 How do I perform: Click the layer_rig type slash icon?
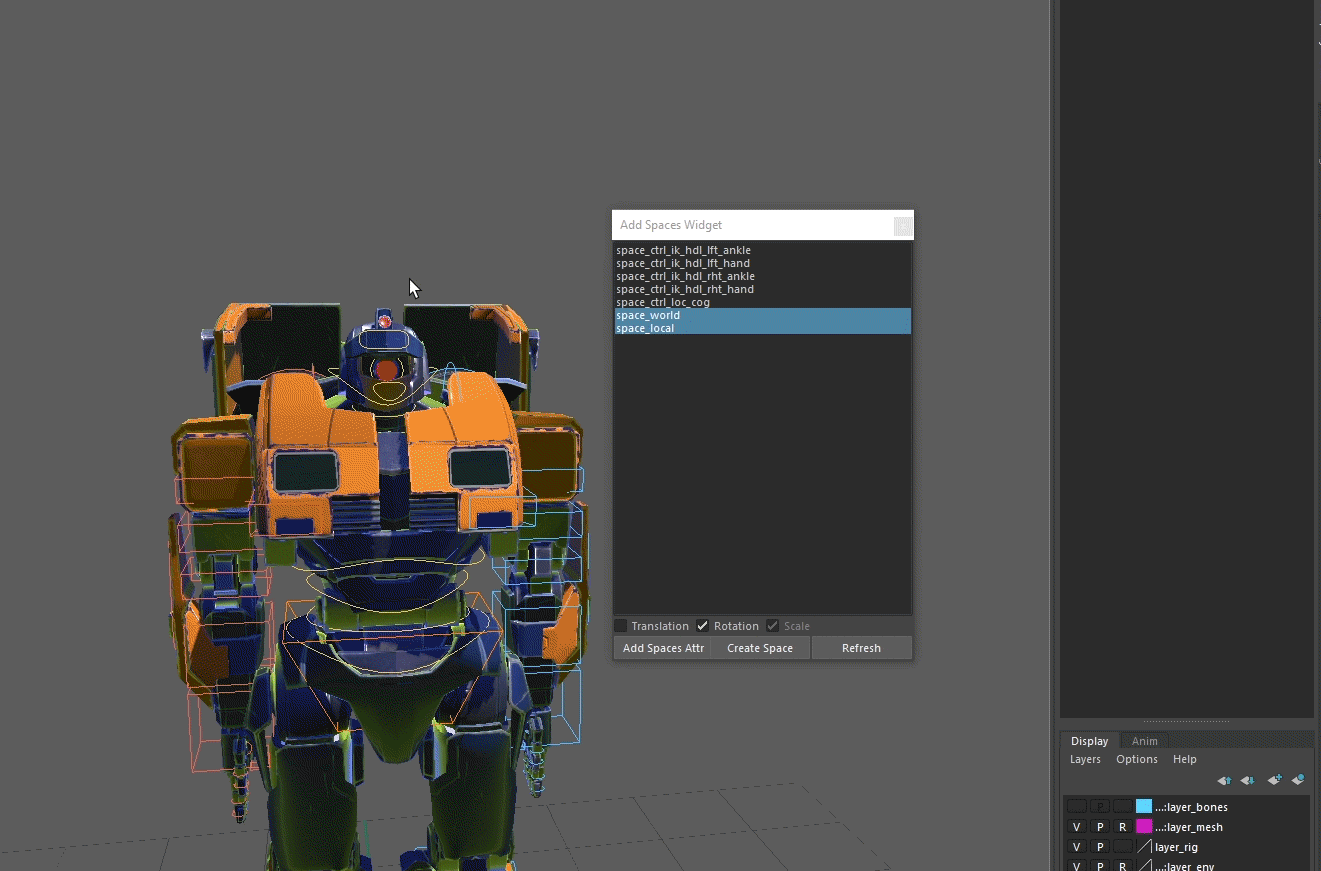1144,847
